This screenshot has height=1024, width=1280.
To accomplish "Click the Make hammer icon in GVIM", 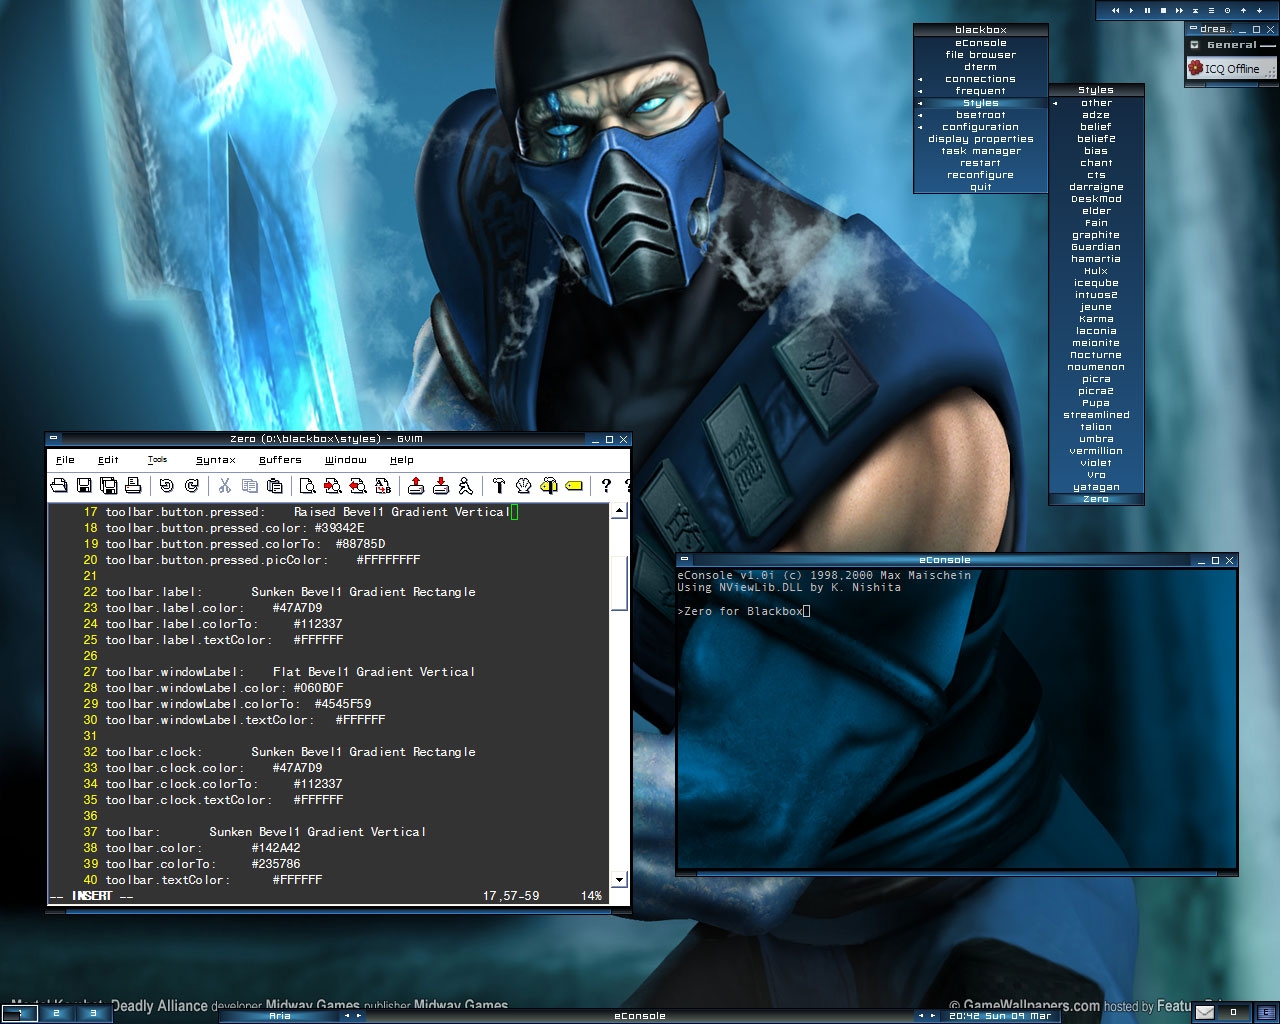I will 499,486.
